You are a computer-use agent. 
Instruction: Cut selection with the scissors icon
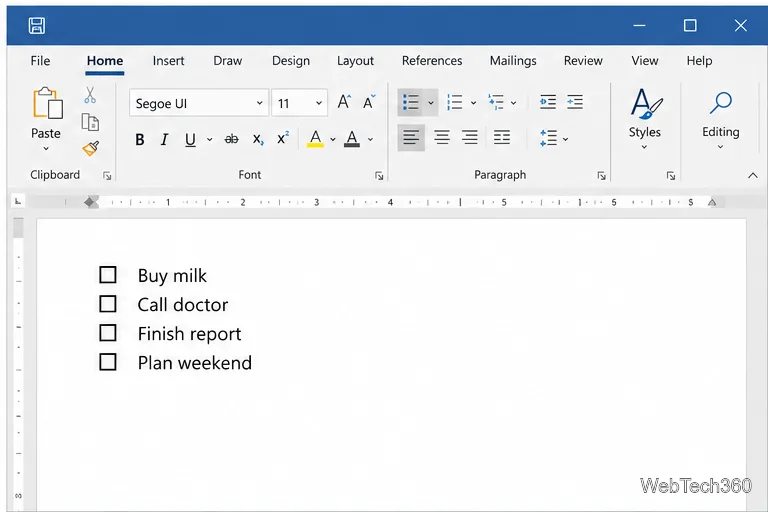(x=90, y=95)
